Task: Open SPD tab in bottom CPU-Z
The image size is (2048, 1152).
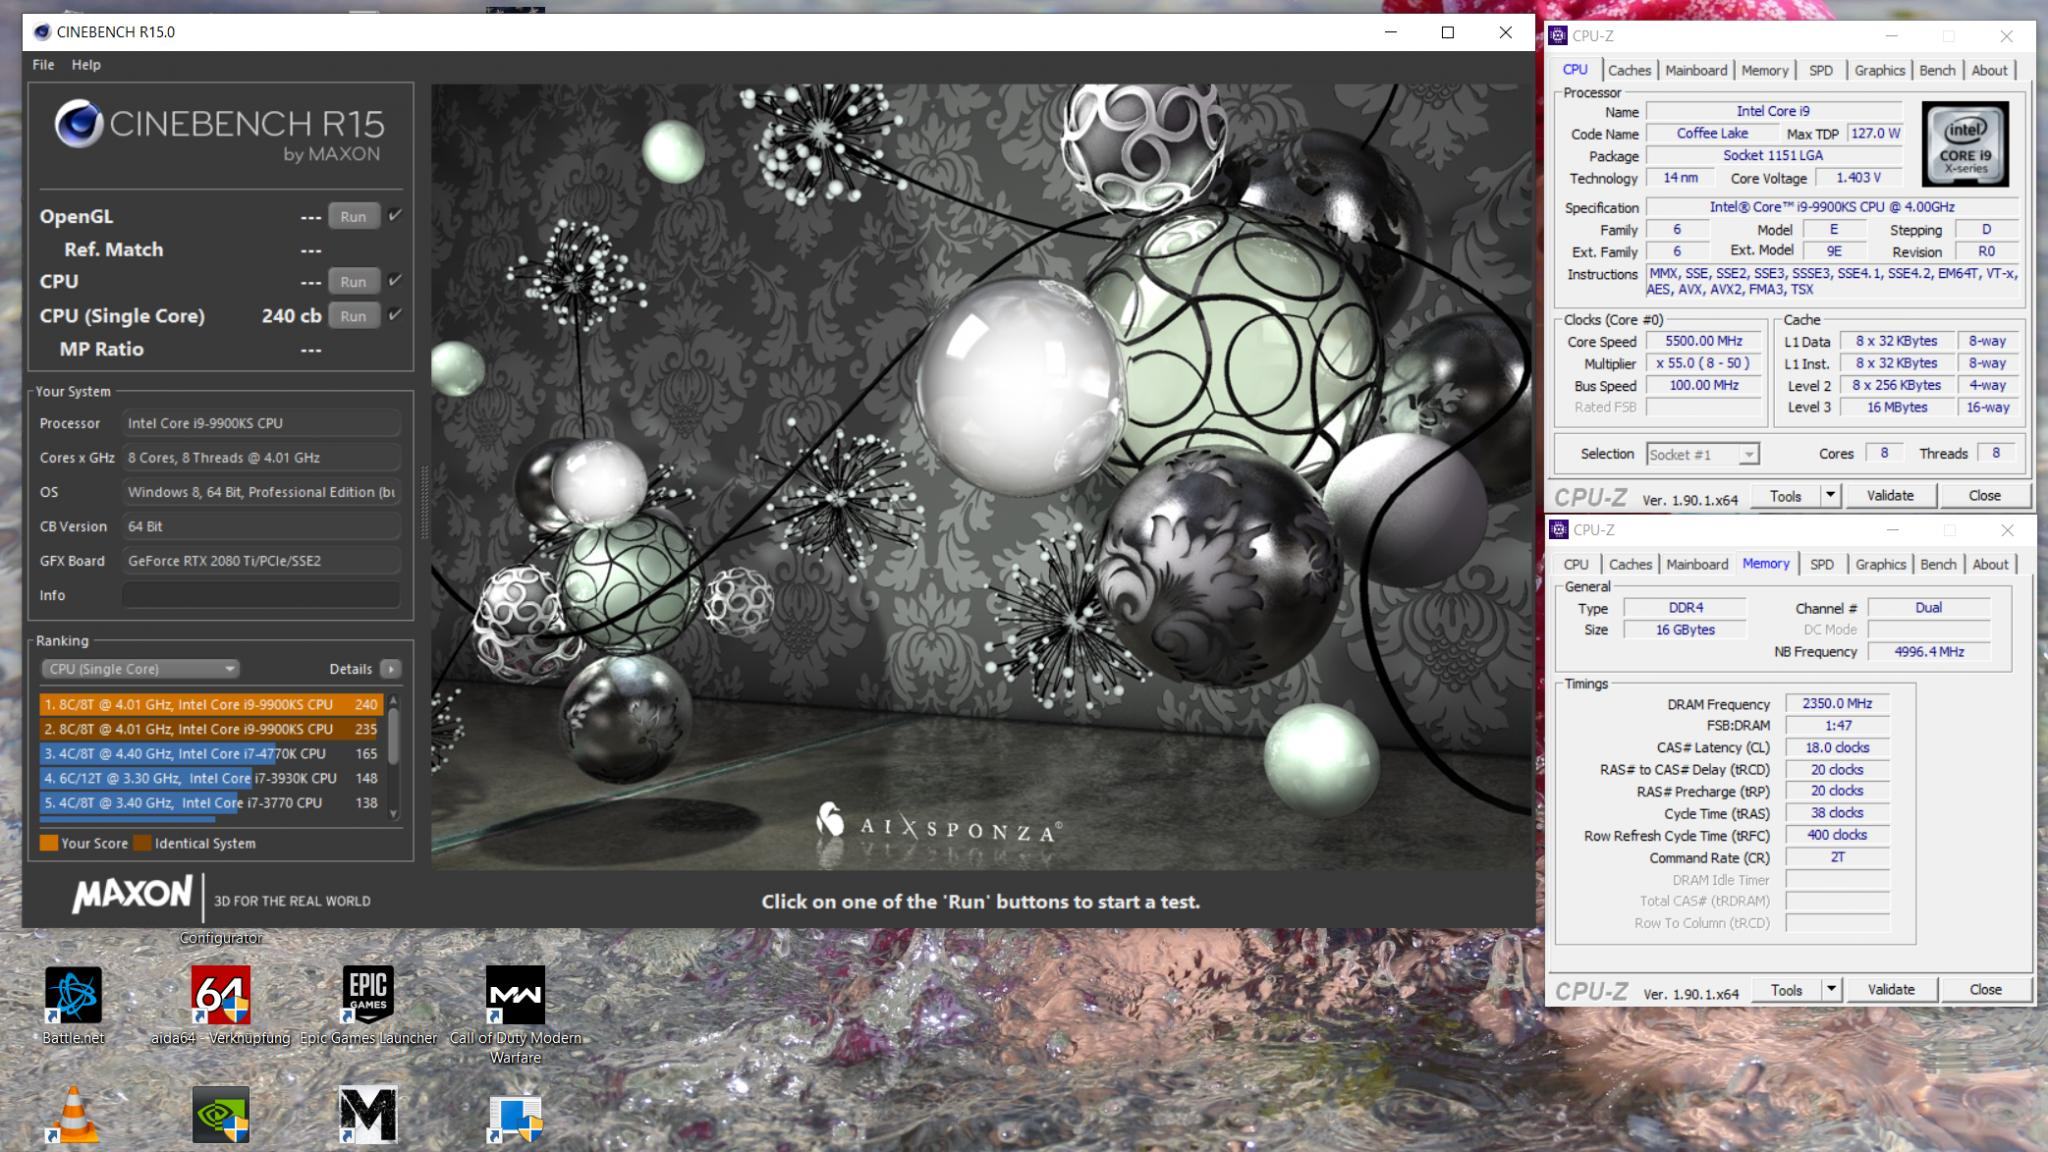Action: tap(1822, 564)
